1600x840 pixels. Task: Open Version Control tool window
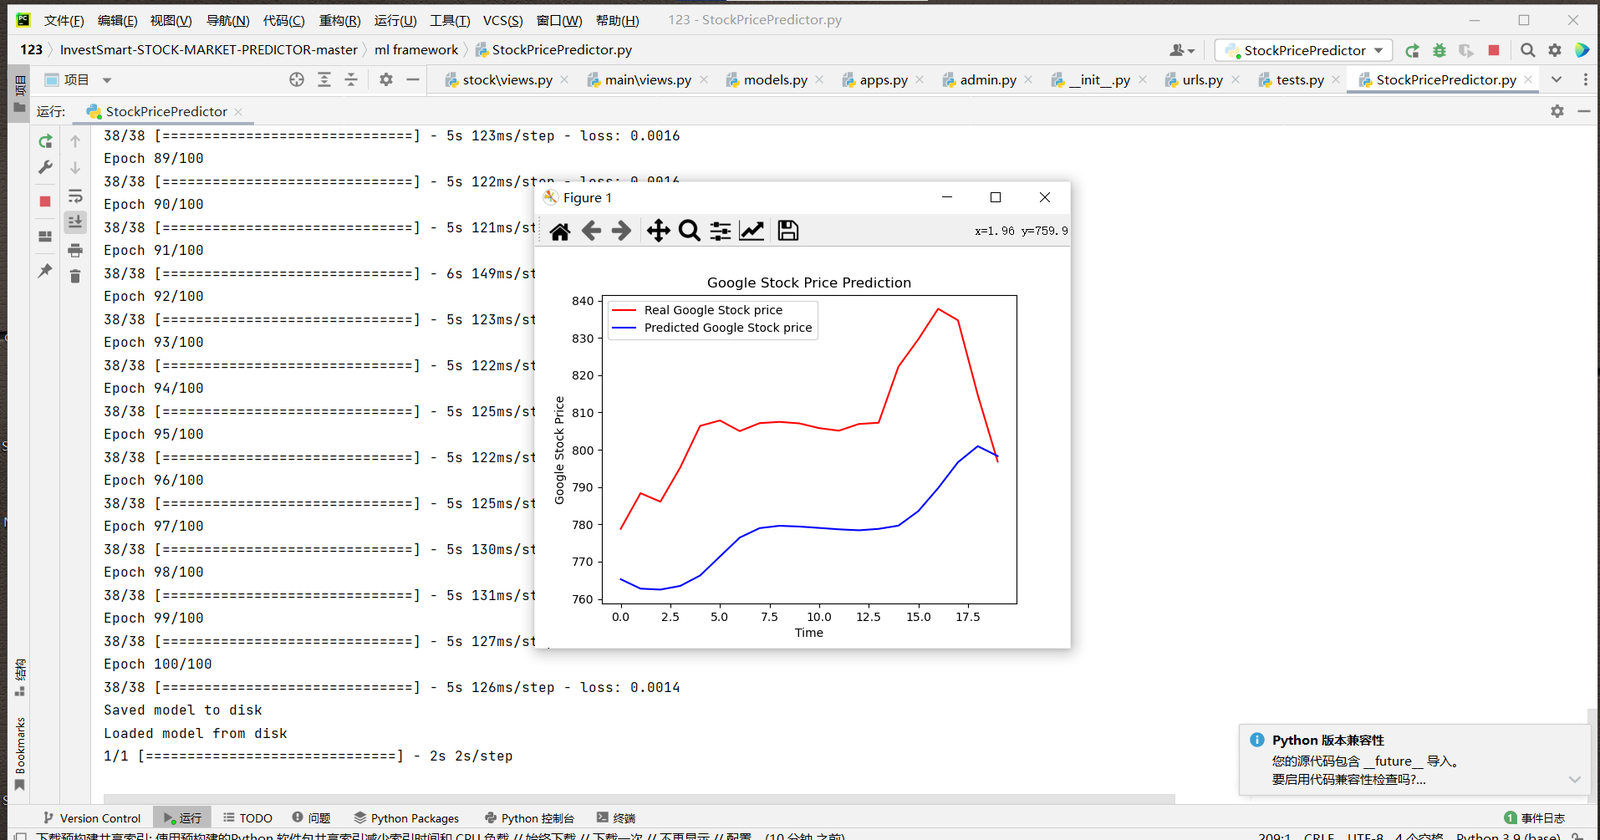pos(91,818)
